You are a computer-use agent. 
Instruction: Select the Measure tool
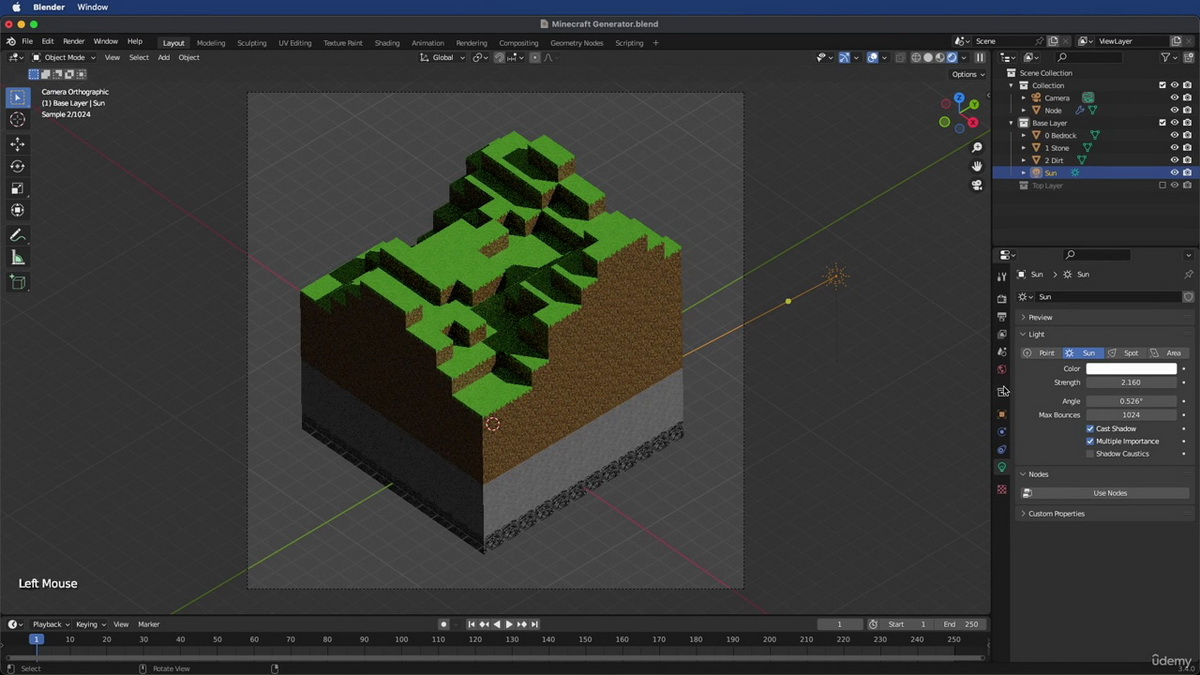(17, 258)
